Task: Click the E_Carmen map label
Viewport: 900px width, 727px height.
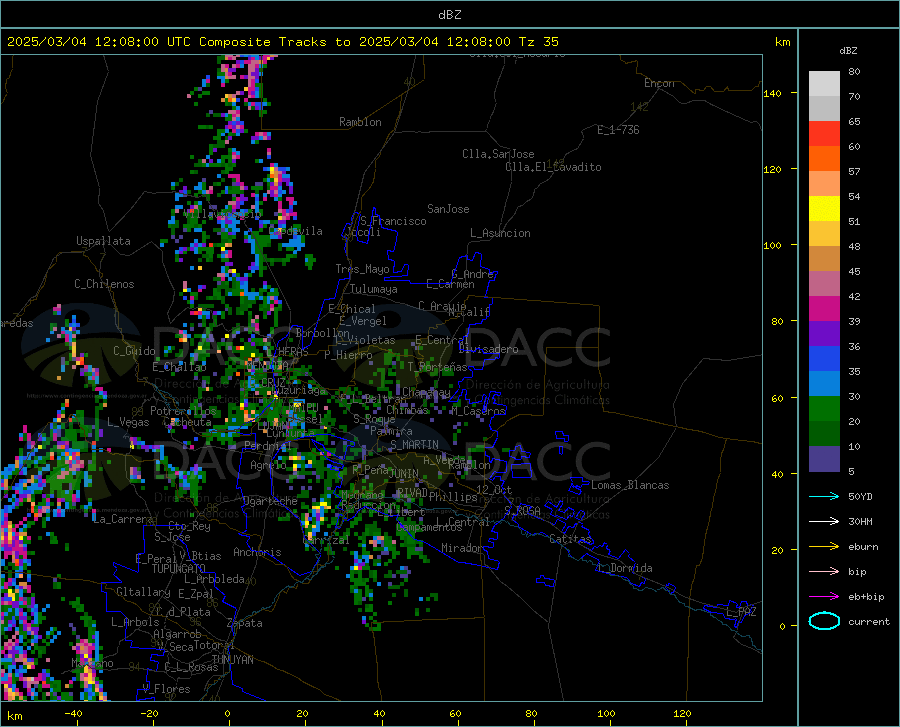Action: tap(450, 284)
